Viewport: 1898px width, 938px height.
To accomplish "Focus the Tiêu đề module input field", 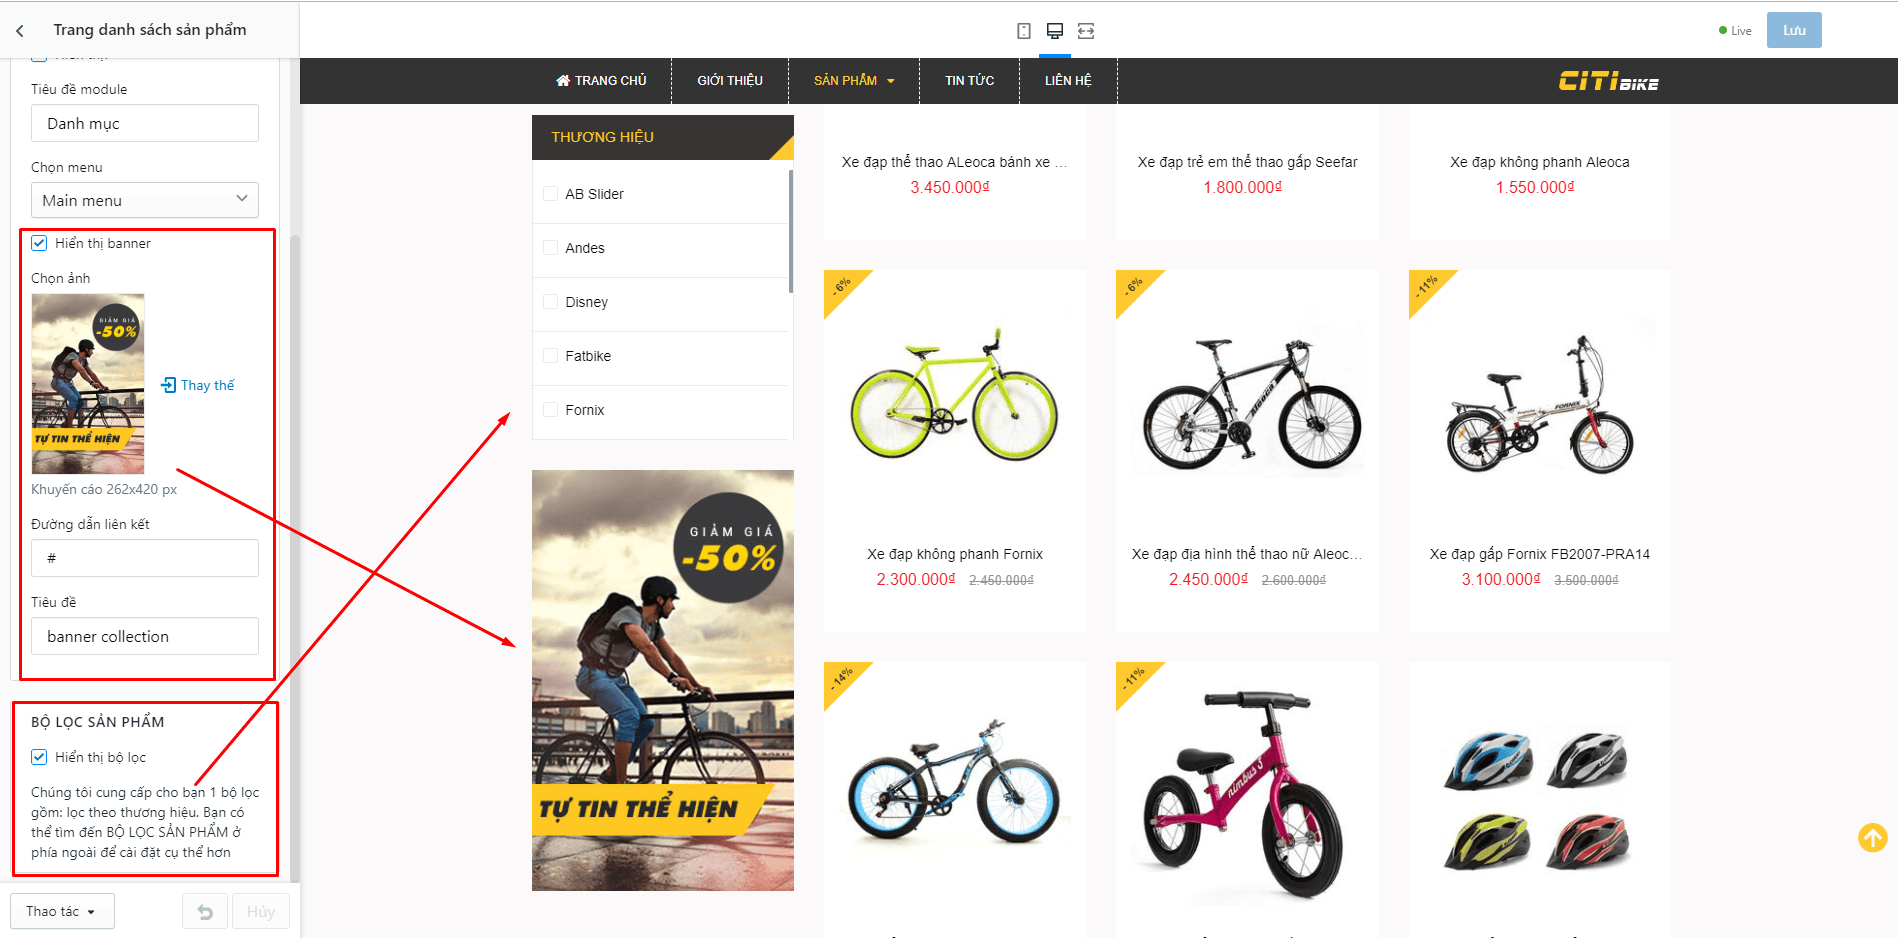I will [145, 123].
